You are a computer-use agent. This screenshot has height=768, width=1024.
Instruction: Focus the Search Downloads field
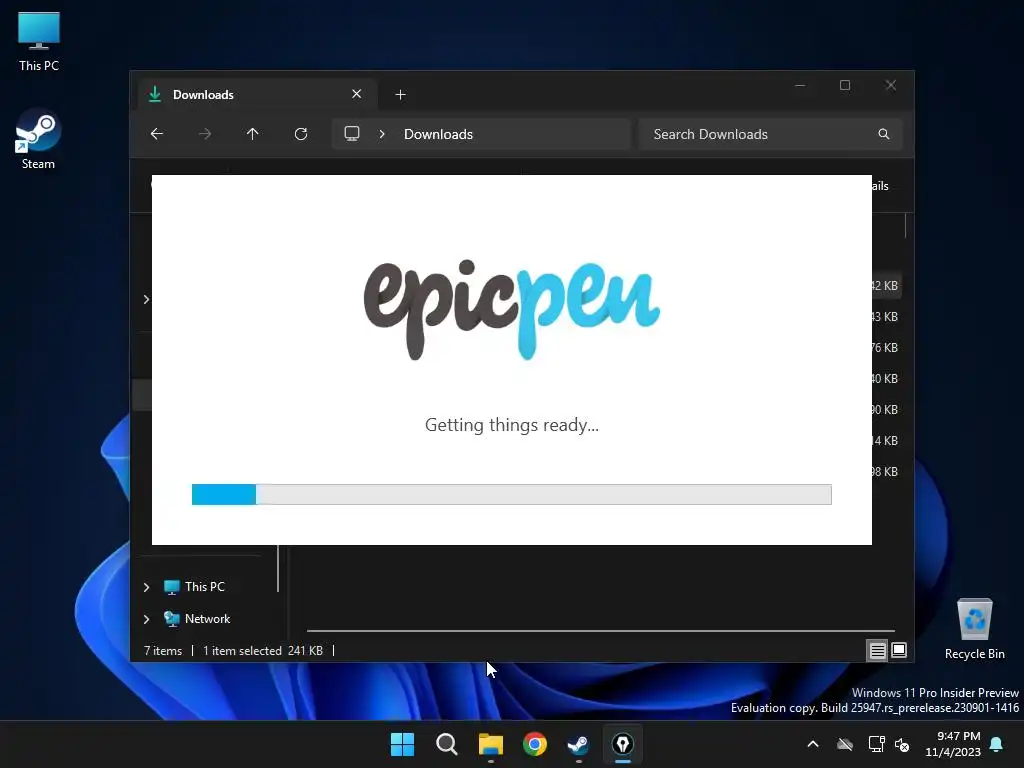[x=771, y=134]
